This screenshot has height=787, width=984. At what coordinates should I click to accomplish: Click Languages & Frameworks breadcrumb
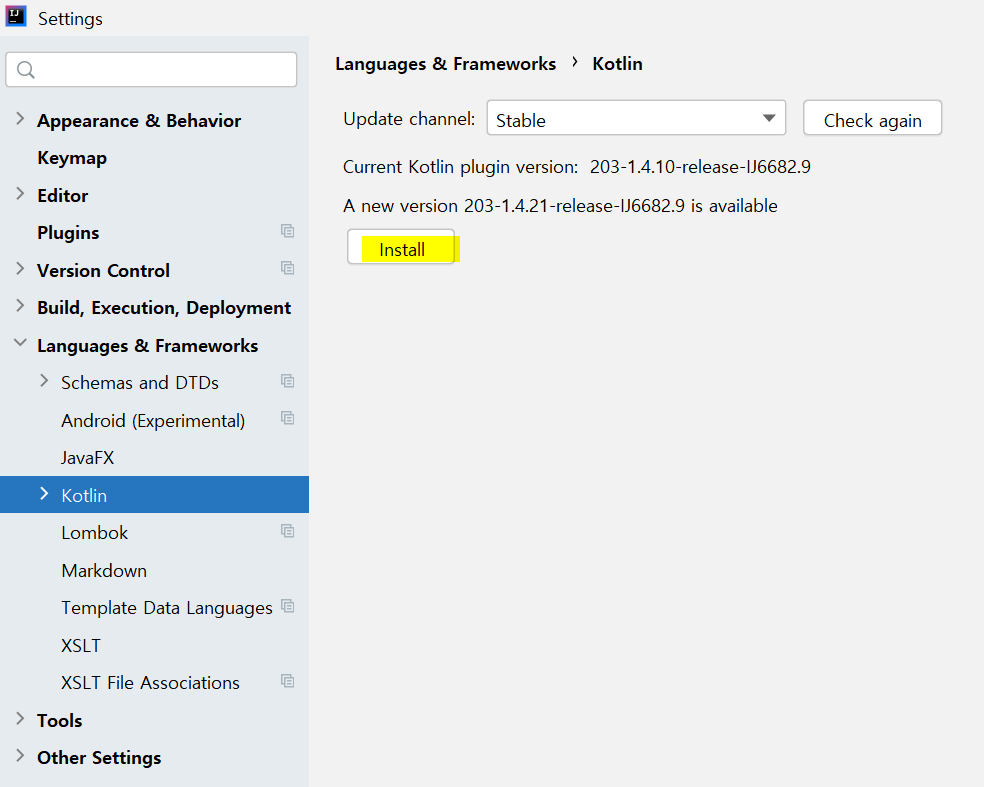point(446,64)
